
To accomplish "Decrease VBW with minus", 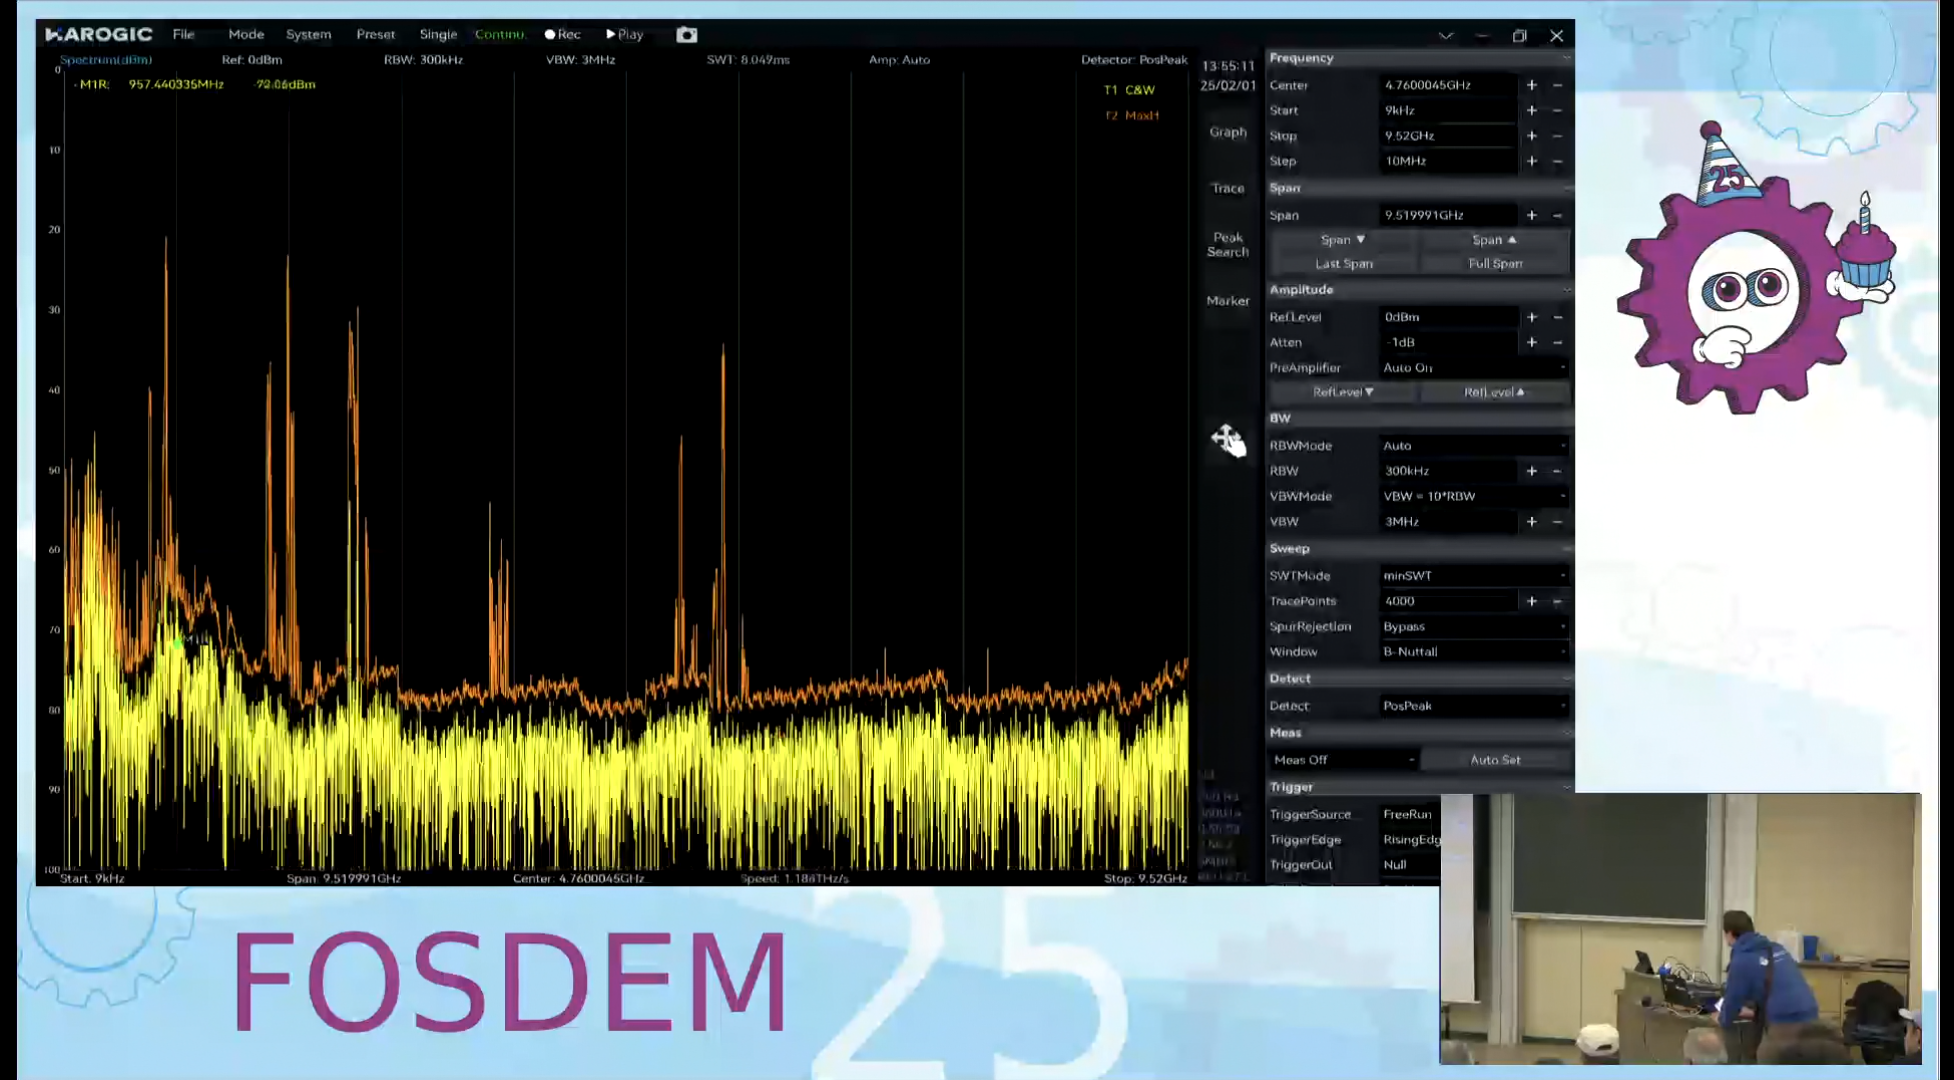I will click(x=1557, y=521).
